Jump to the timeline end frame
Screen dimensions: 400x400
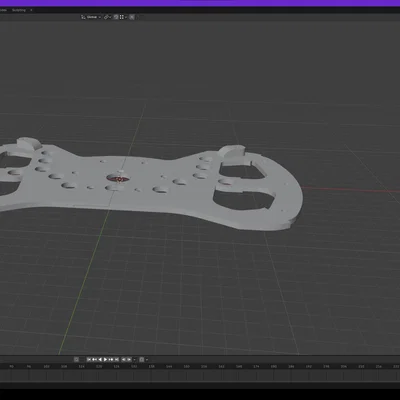(x=117, y=359)
